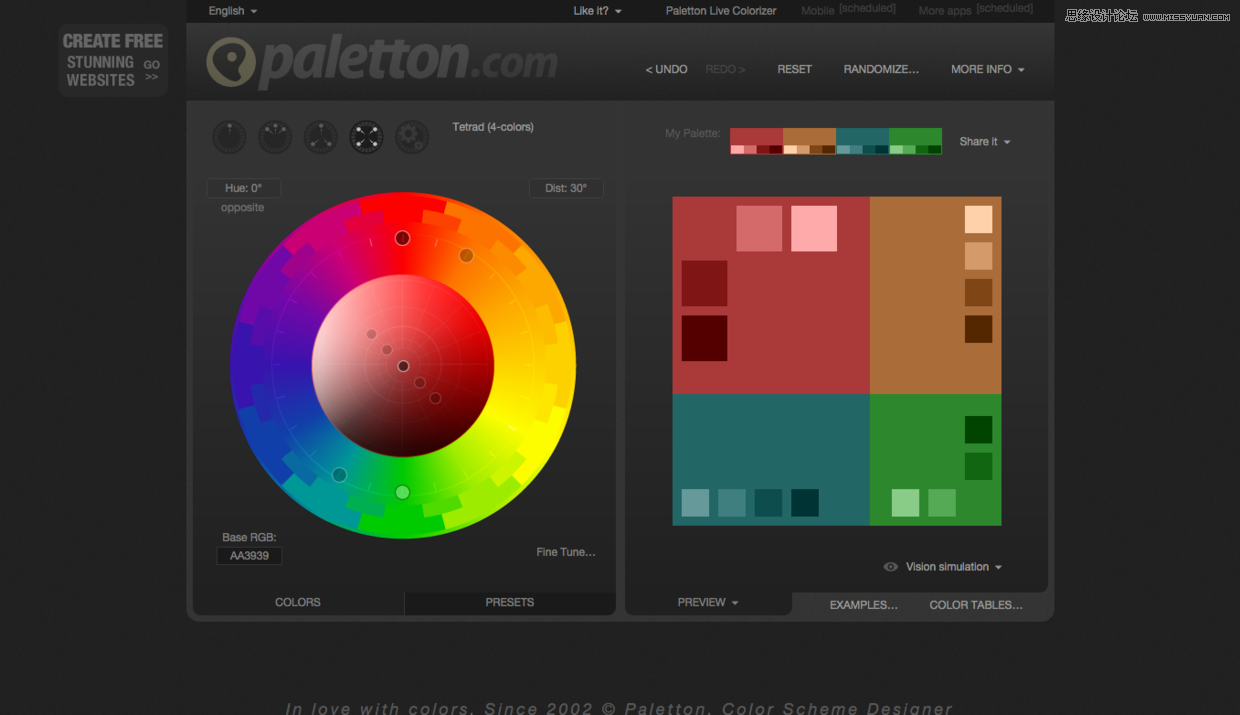This screenshot has width=1240, height=715.
Task: Click the eye icon beside Vision simulation
Action: pyautogui.click(x=890, y=567)
